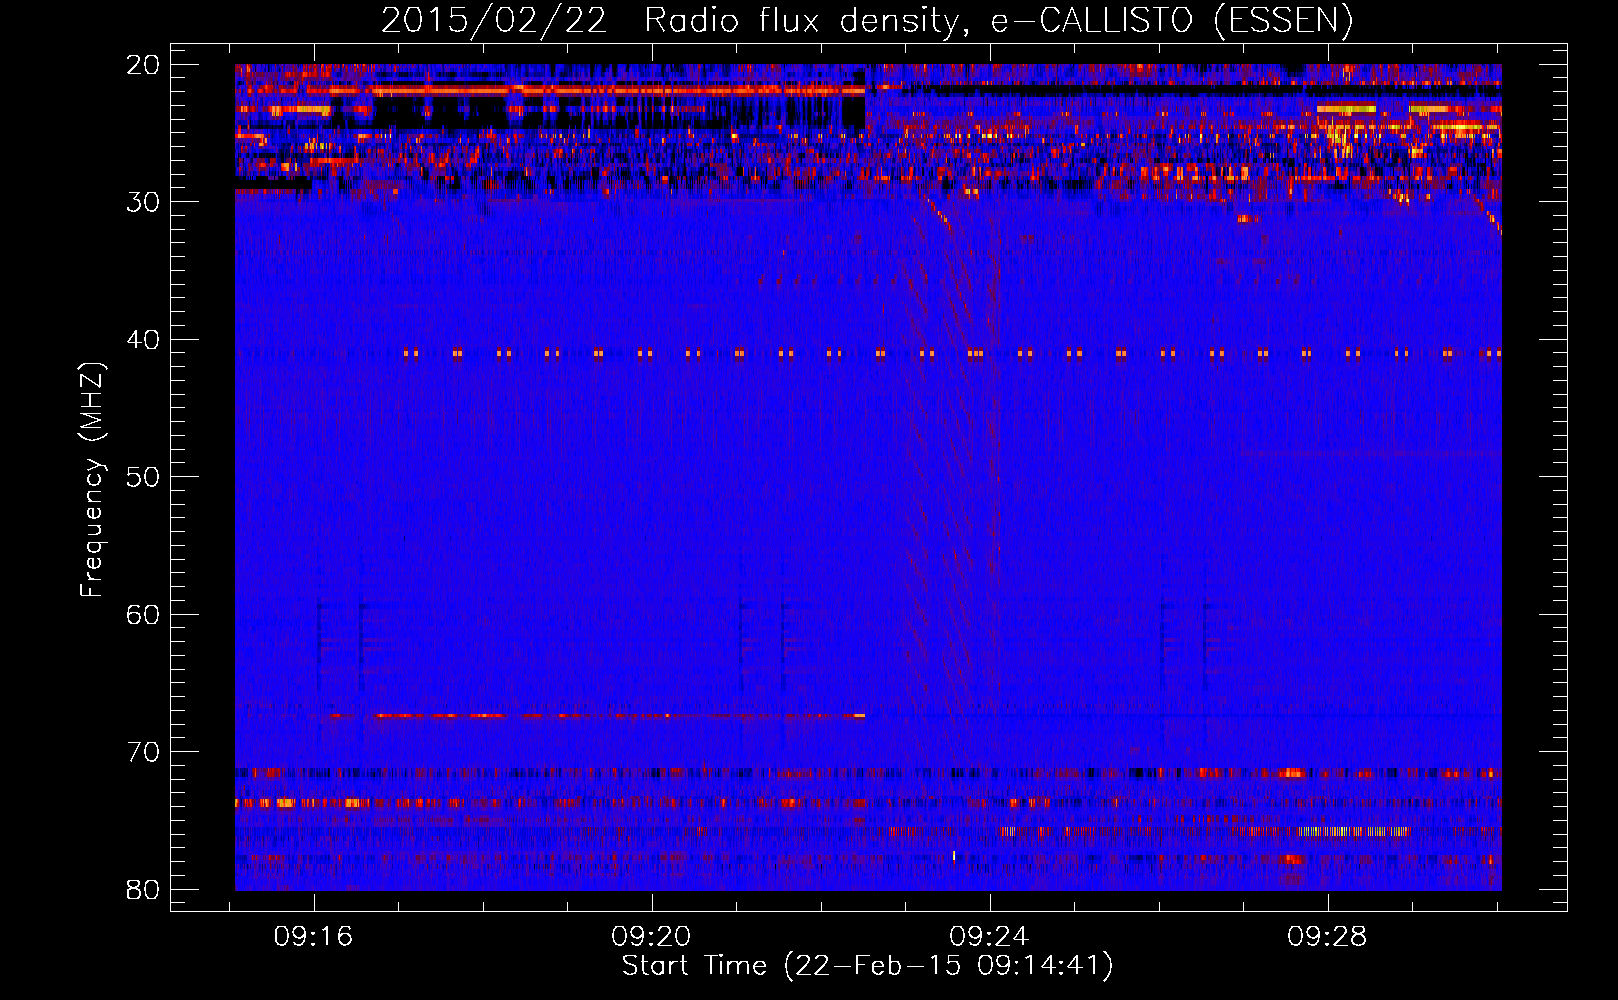The width and height of the screenshot is (1618, 1000).
Task: Click the '09:20' time tick label
Action: [x=652, y=937]
